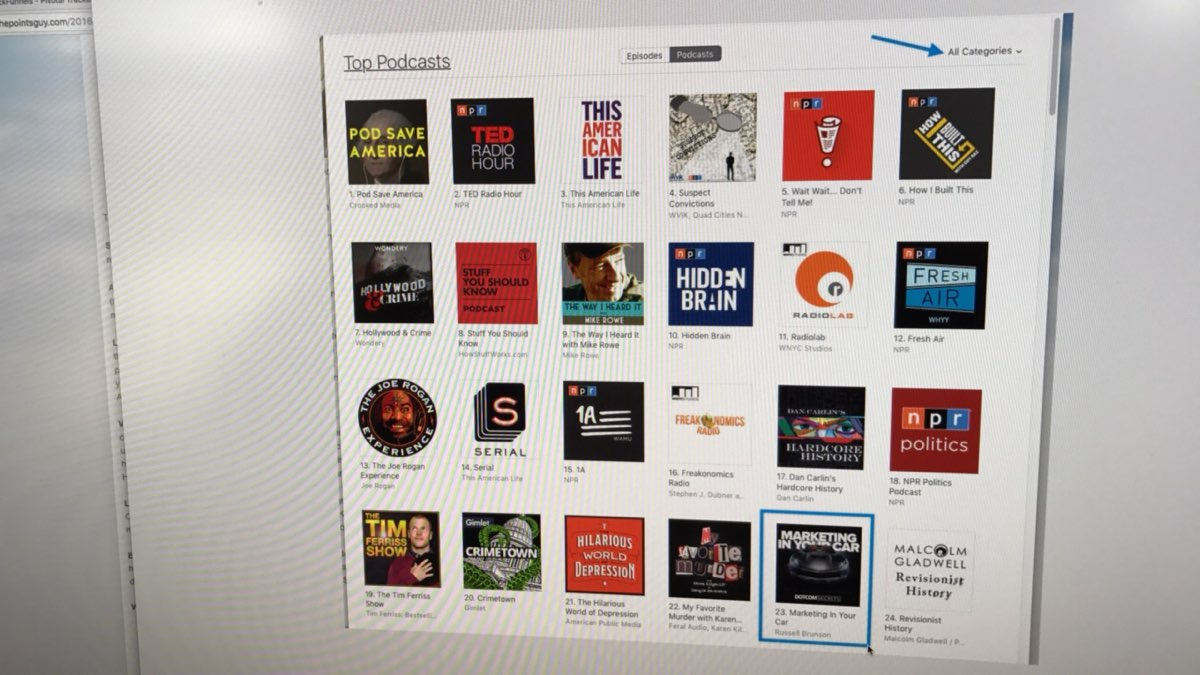Screen dimensions: 1200x675
Task: Click the WNYC Studios publisher name
Action: coord(805,347)
